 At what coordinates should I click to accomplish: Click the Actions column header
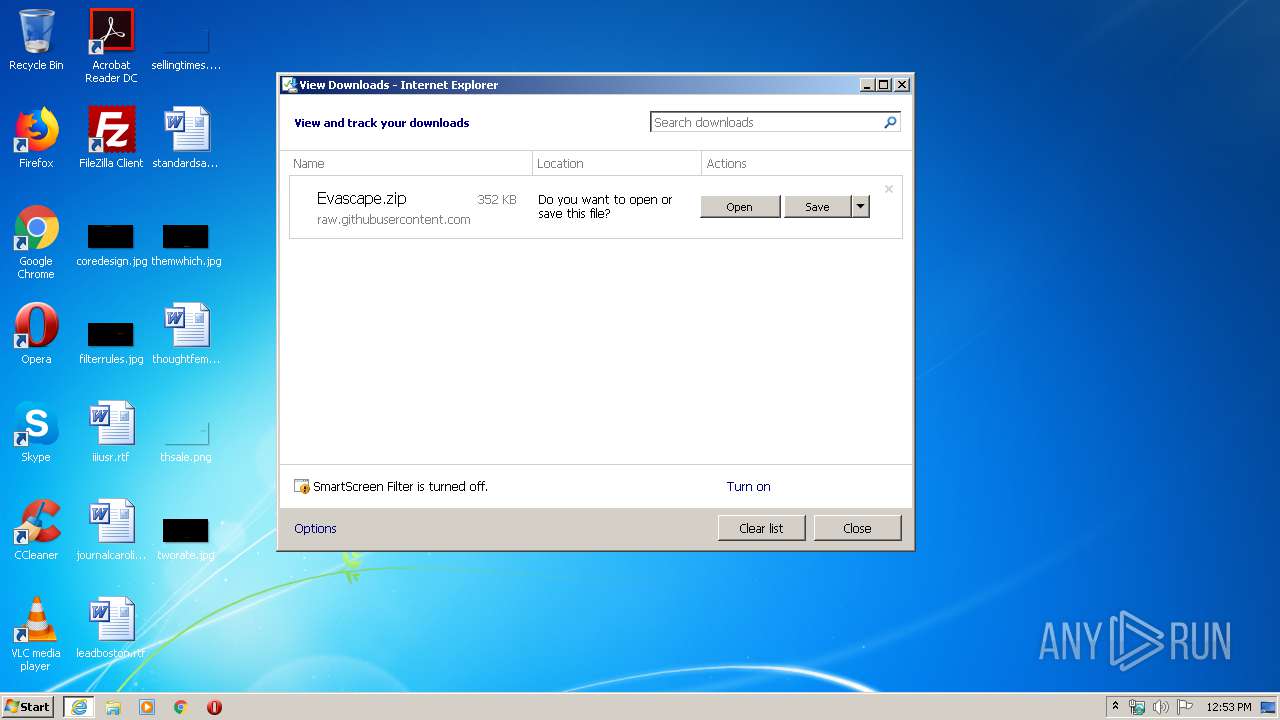(x=802, y=163)
